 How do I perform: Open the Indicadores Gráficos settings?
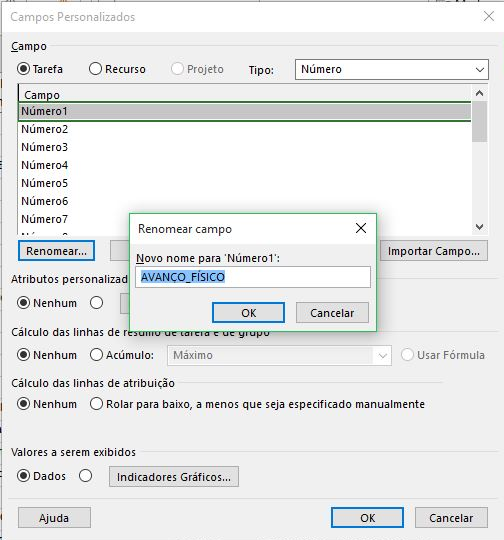click(174, 477)
